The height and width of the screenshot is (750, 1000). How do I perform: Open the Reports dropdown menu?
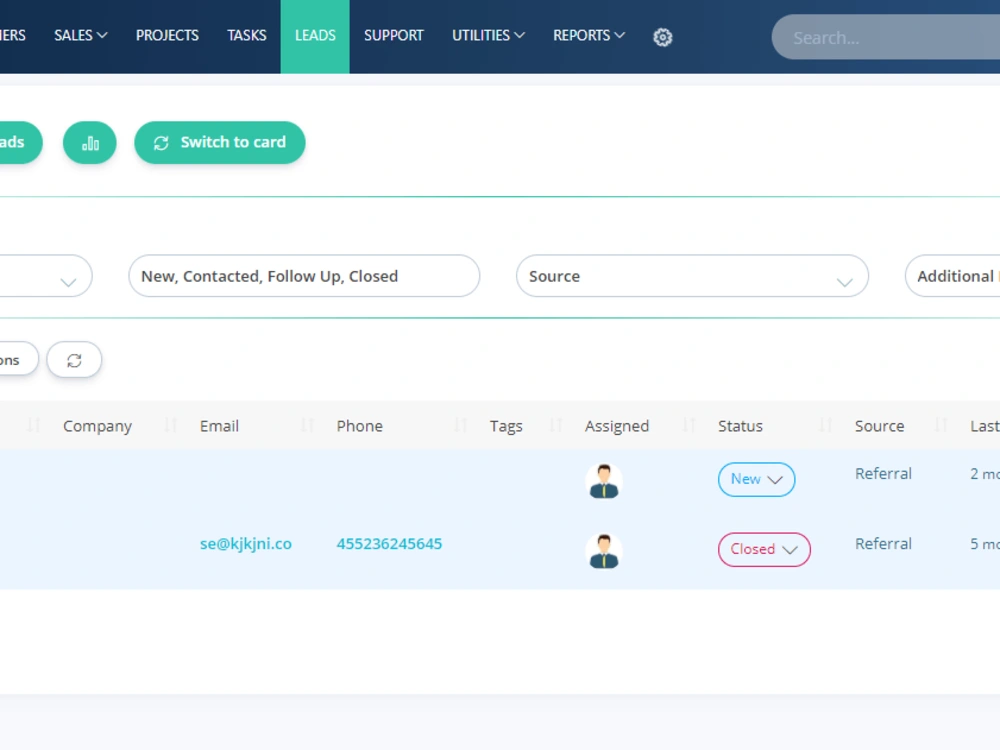[589, 36]
